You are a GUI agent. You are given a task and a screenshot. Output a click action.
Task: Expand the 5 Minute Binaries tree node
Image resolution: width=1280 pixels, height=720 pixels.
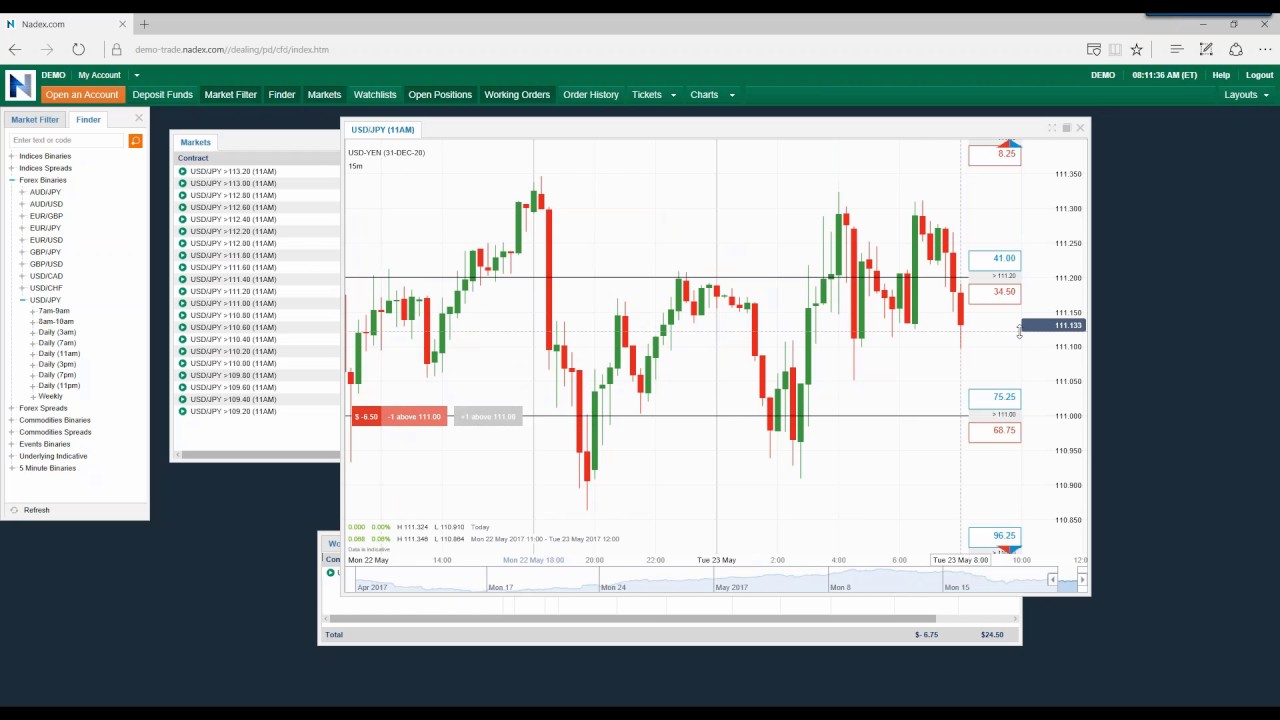coord(11,468)
